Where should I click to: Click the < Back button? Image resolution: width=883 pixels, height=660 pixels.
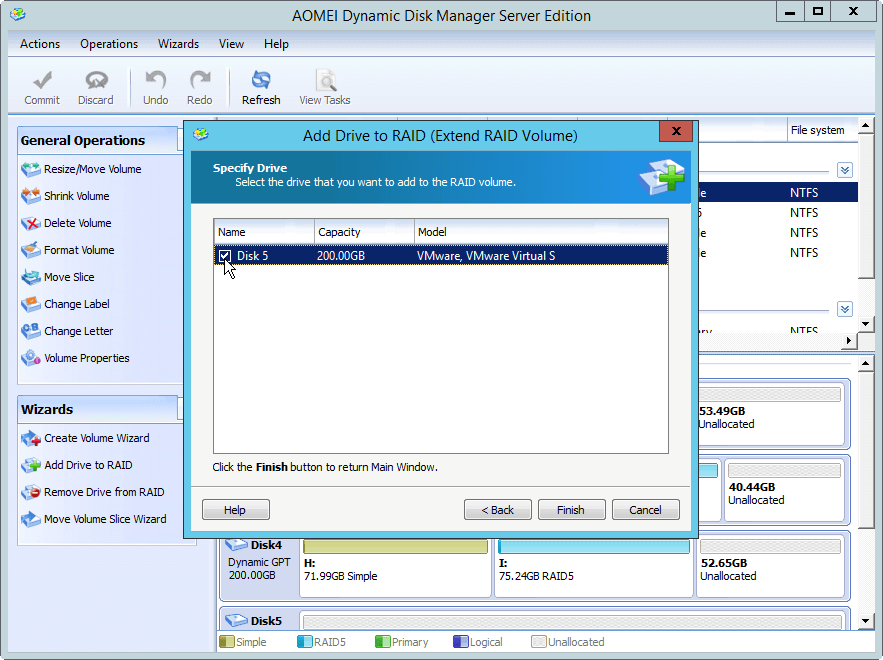tap(497, 510)
